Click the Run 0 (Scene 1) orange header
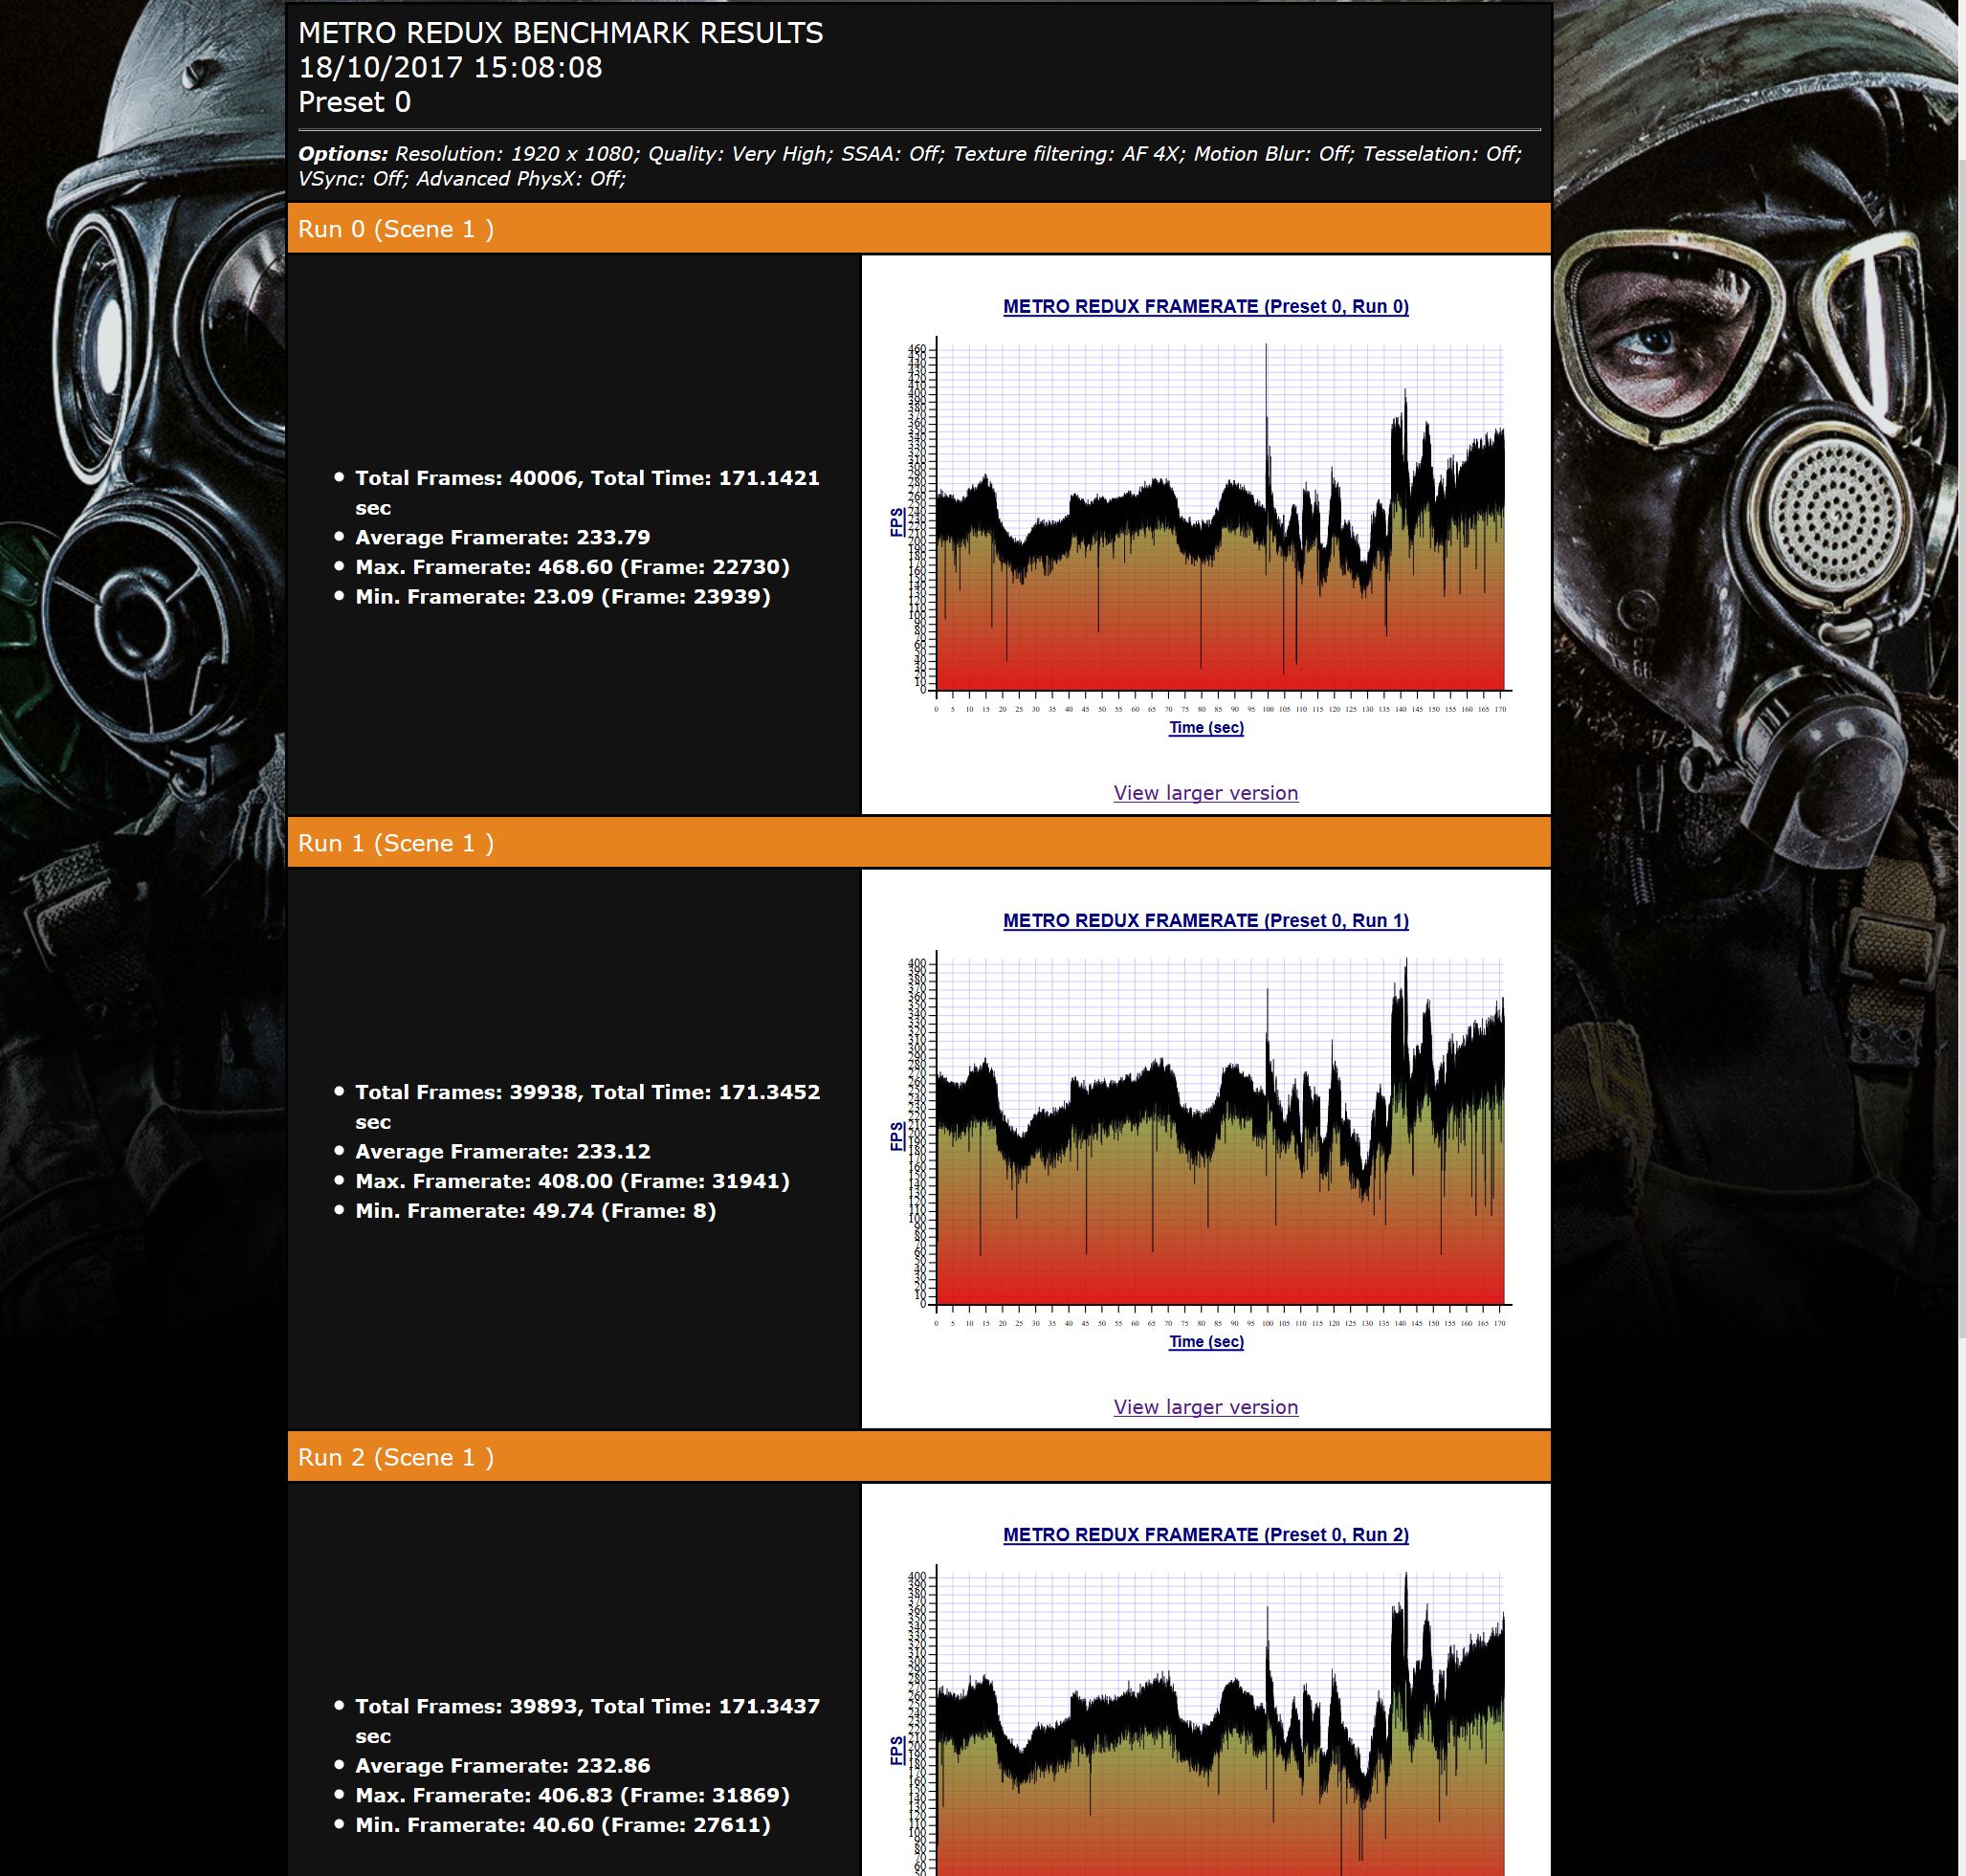1966x1876 pixels. click(x=396, y=229)
